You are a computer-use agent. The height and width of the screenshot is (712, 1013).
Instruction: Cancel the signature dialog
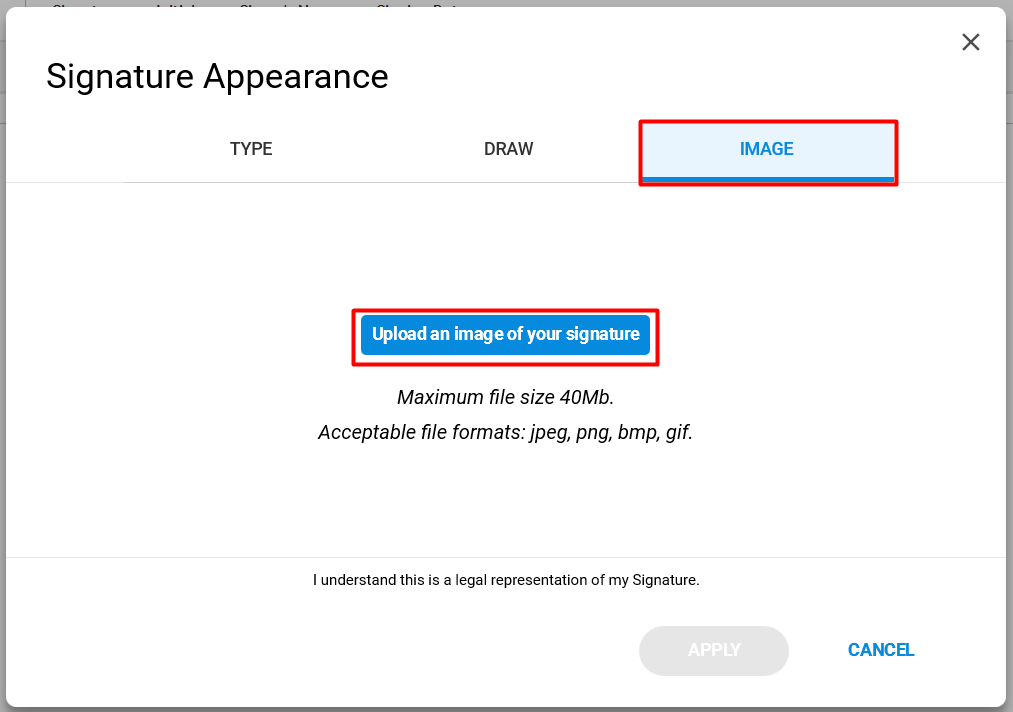pos(881,650)
